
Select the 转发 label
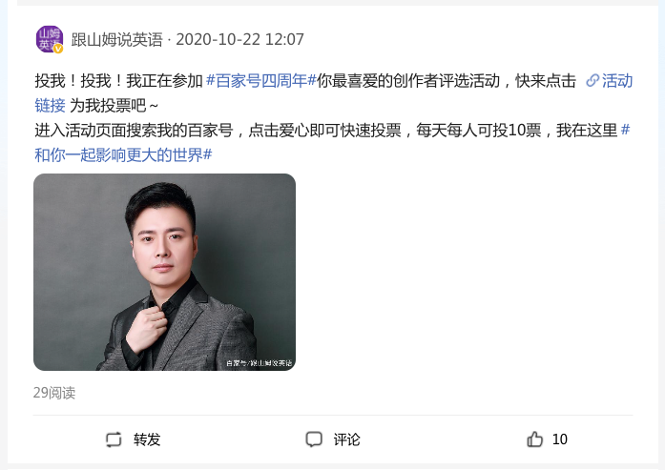coord(147,439)
